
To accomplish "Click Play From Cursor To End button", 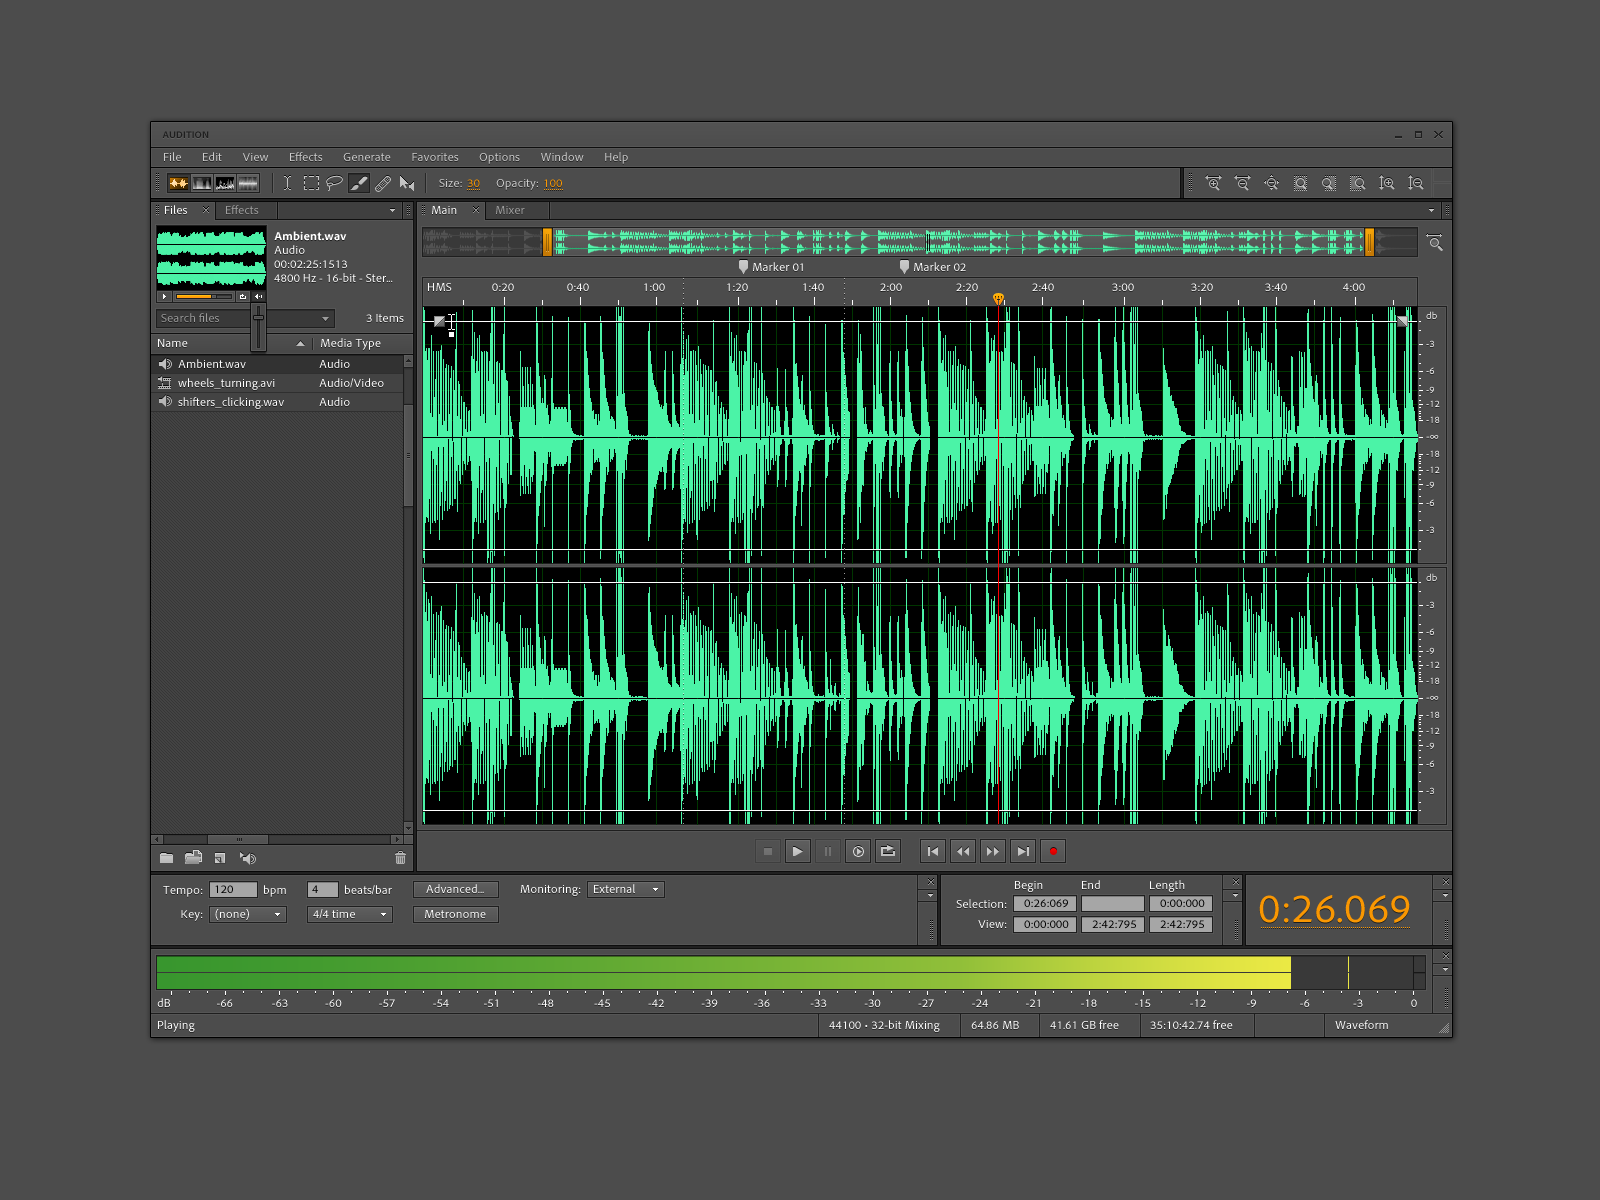I will tap(858, 852).
